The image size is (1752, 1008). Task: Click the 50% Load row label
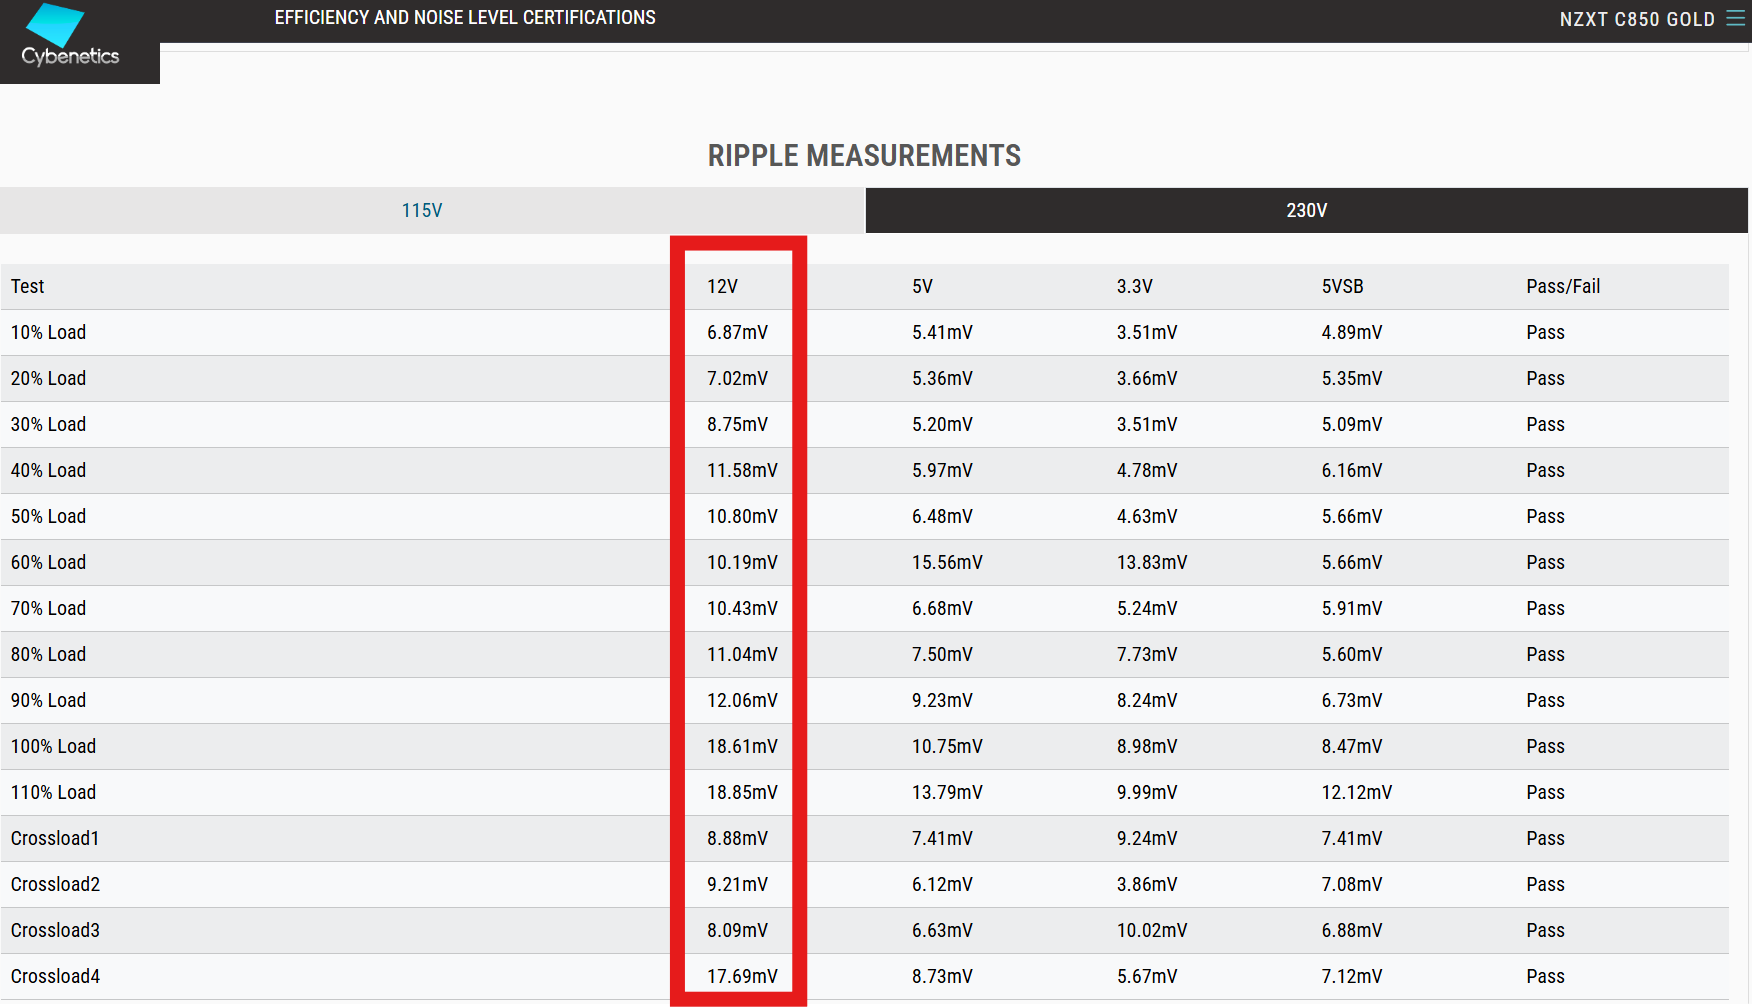click(48, 517)
